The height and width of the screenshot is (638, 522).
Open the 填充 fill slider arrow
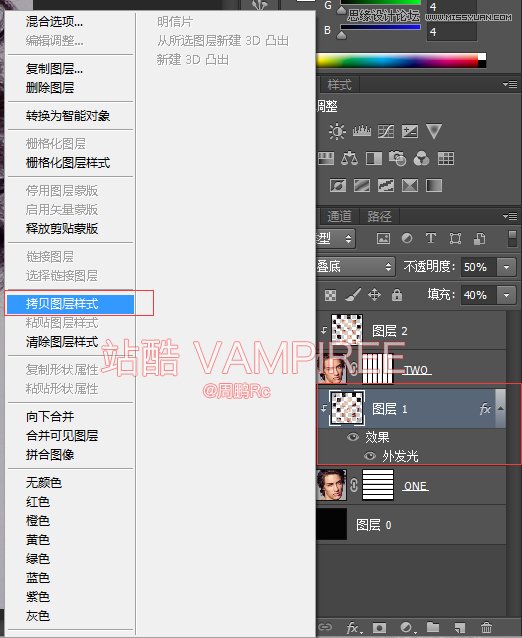click(507, 295)
